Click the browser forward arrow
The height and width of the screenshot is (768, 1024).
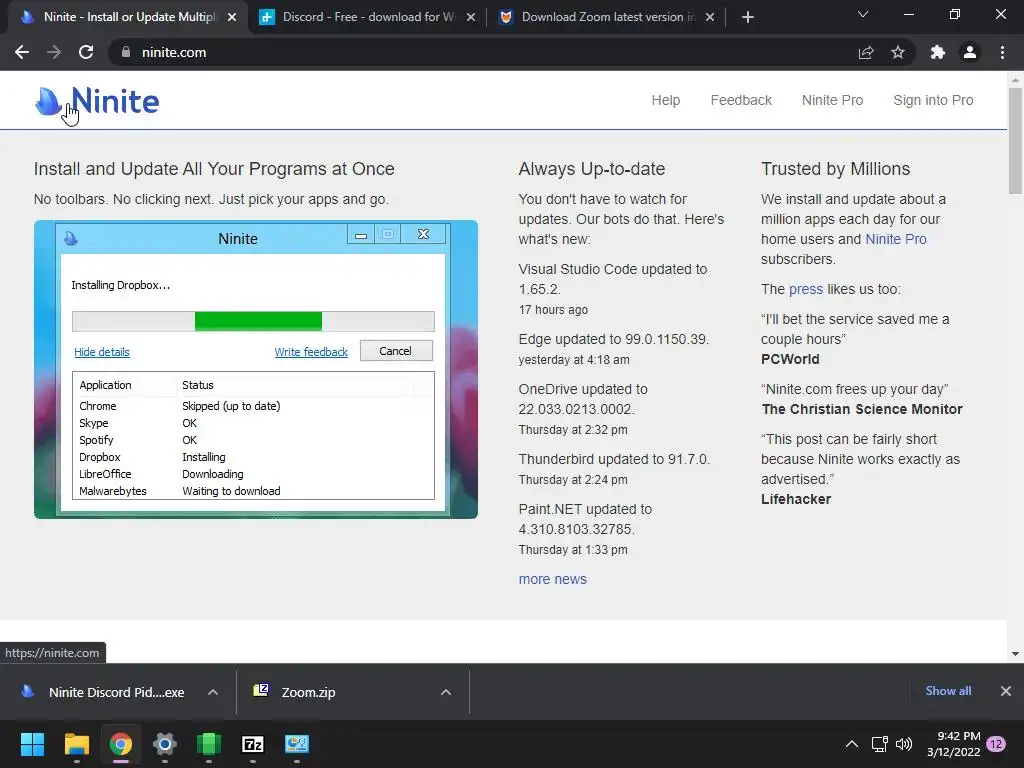(54, 52)
